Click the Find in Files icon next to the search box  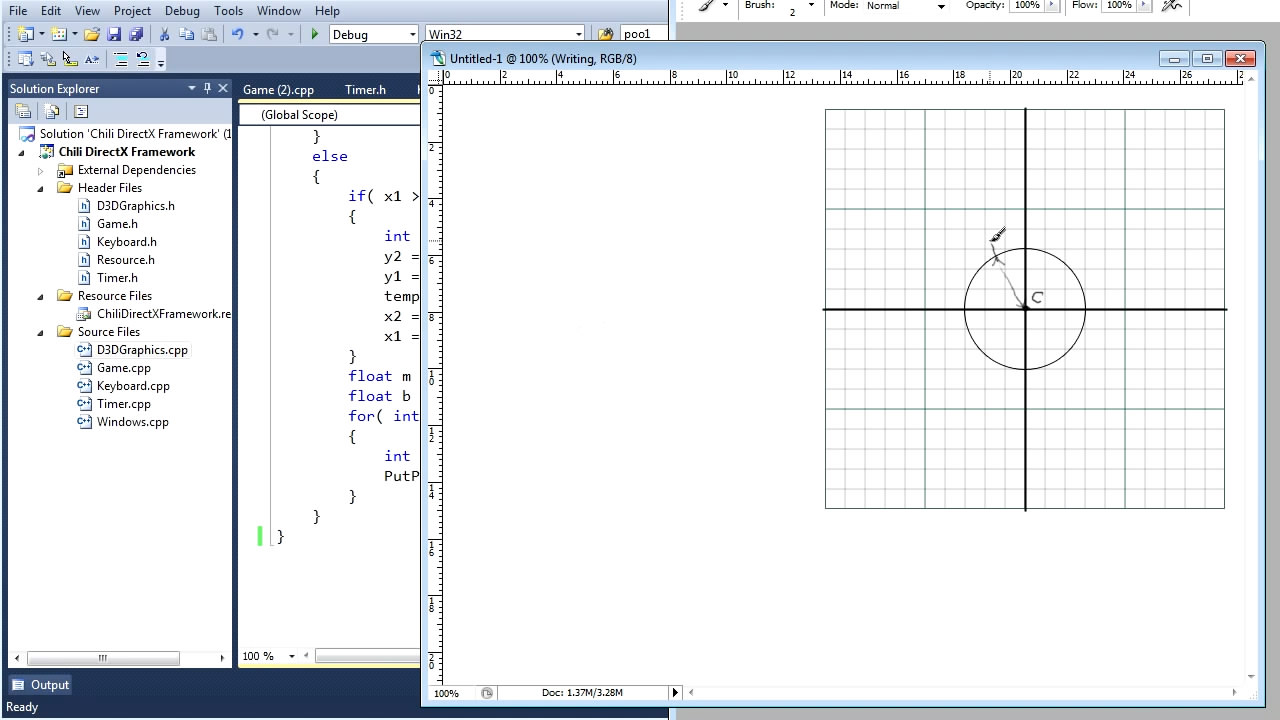606,34
